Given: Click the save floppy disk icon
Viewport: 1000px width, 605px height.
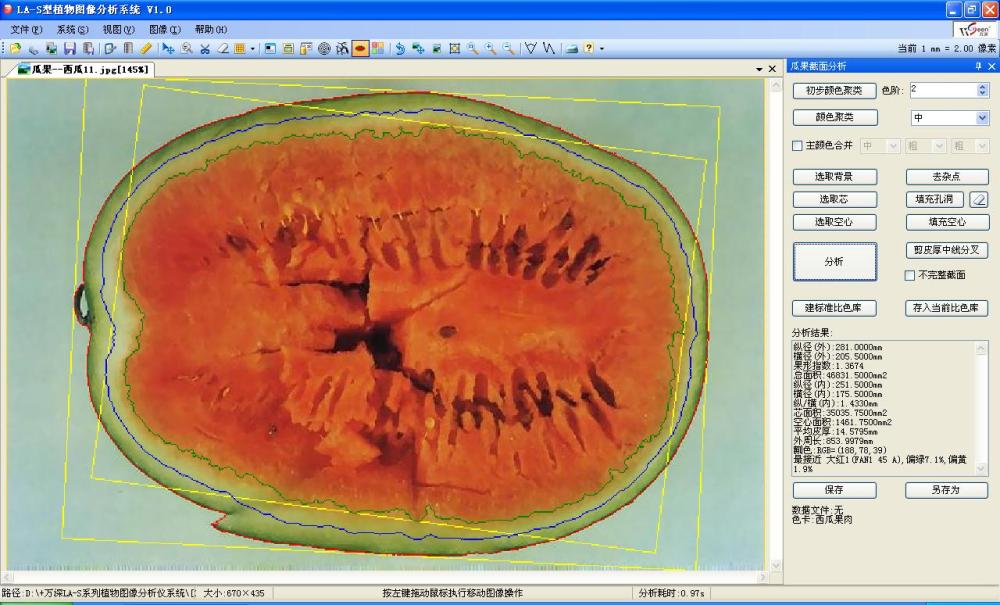Looking at the screenshot, I should pyautogui.click(x=69, y=48).
